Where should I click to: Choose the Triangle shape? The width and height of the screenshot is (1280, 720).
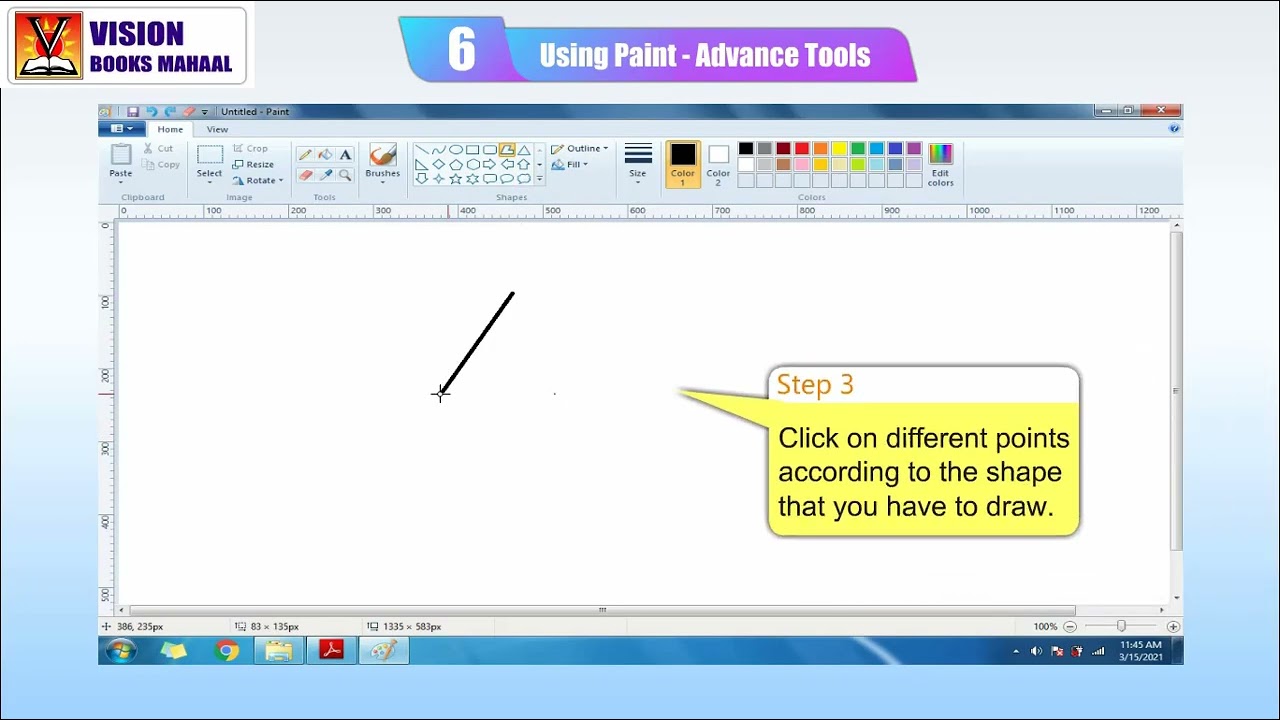pyautogui.click(x=524, y=150)
